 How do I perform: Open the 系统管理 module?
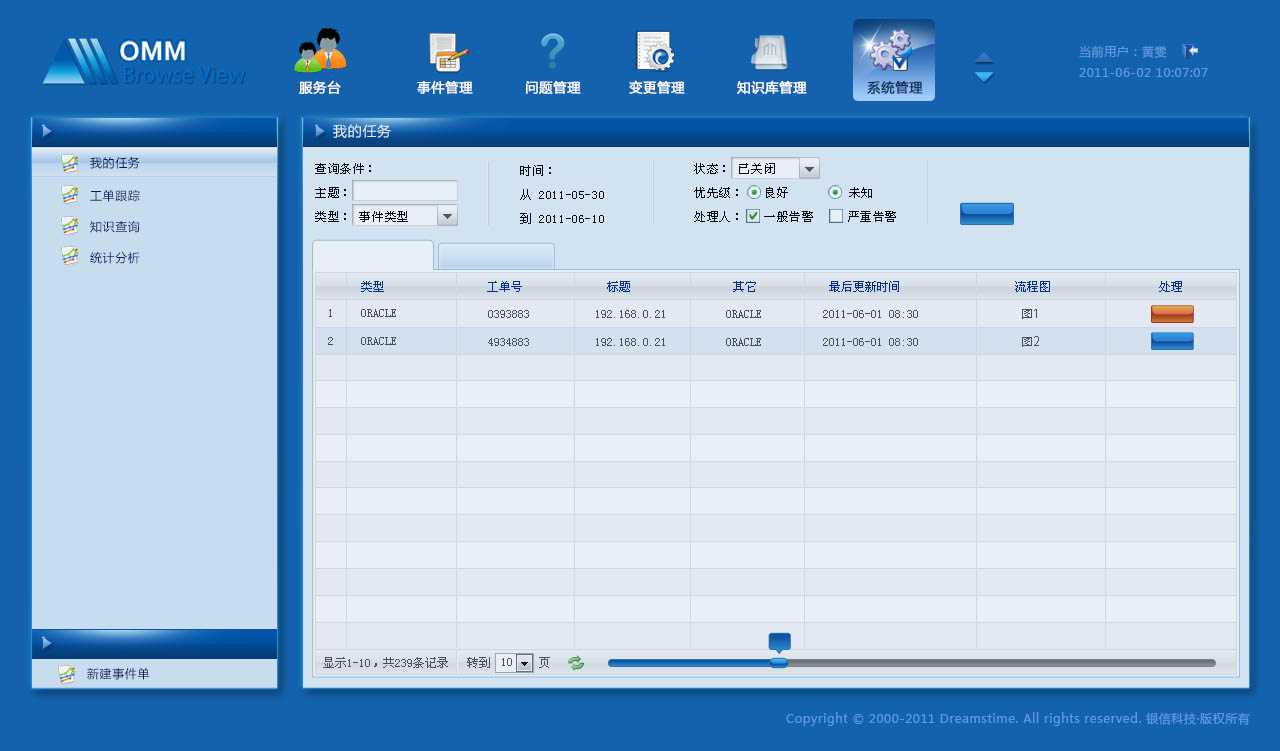893,60
